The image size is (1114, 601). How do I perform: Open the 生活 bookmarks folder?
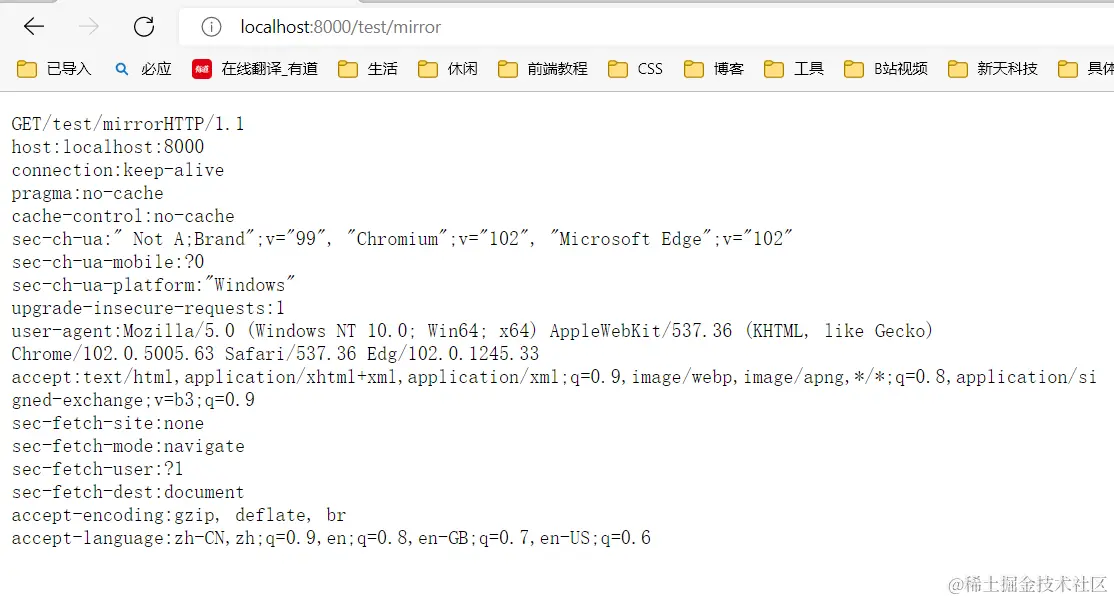coord(368,69)
